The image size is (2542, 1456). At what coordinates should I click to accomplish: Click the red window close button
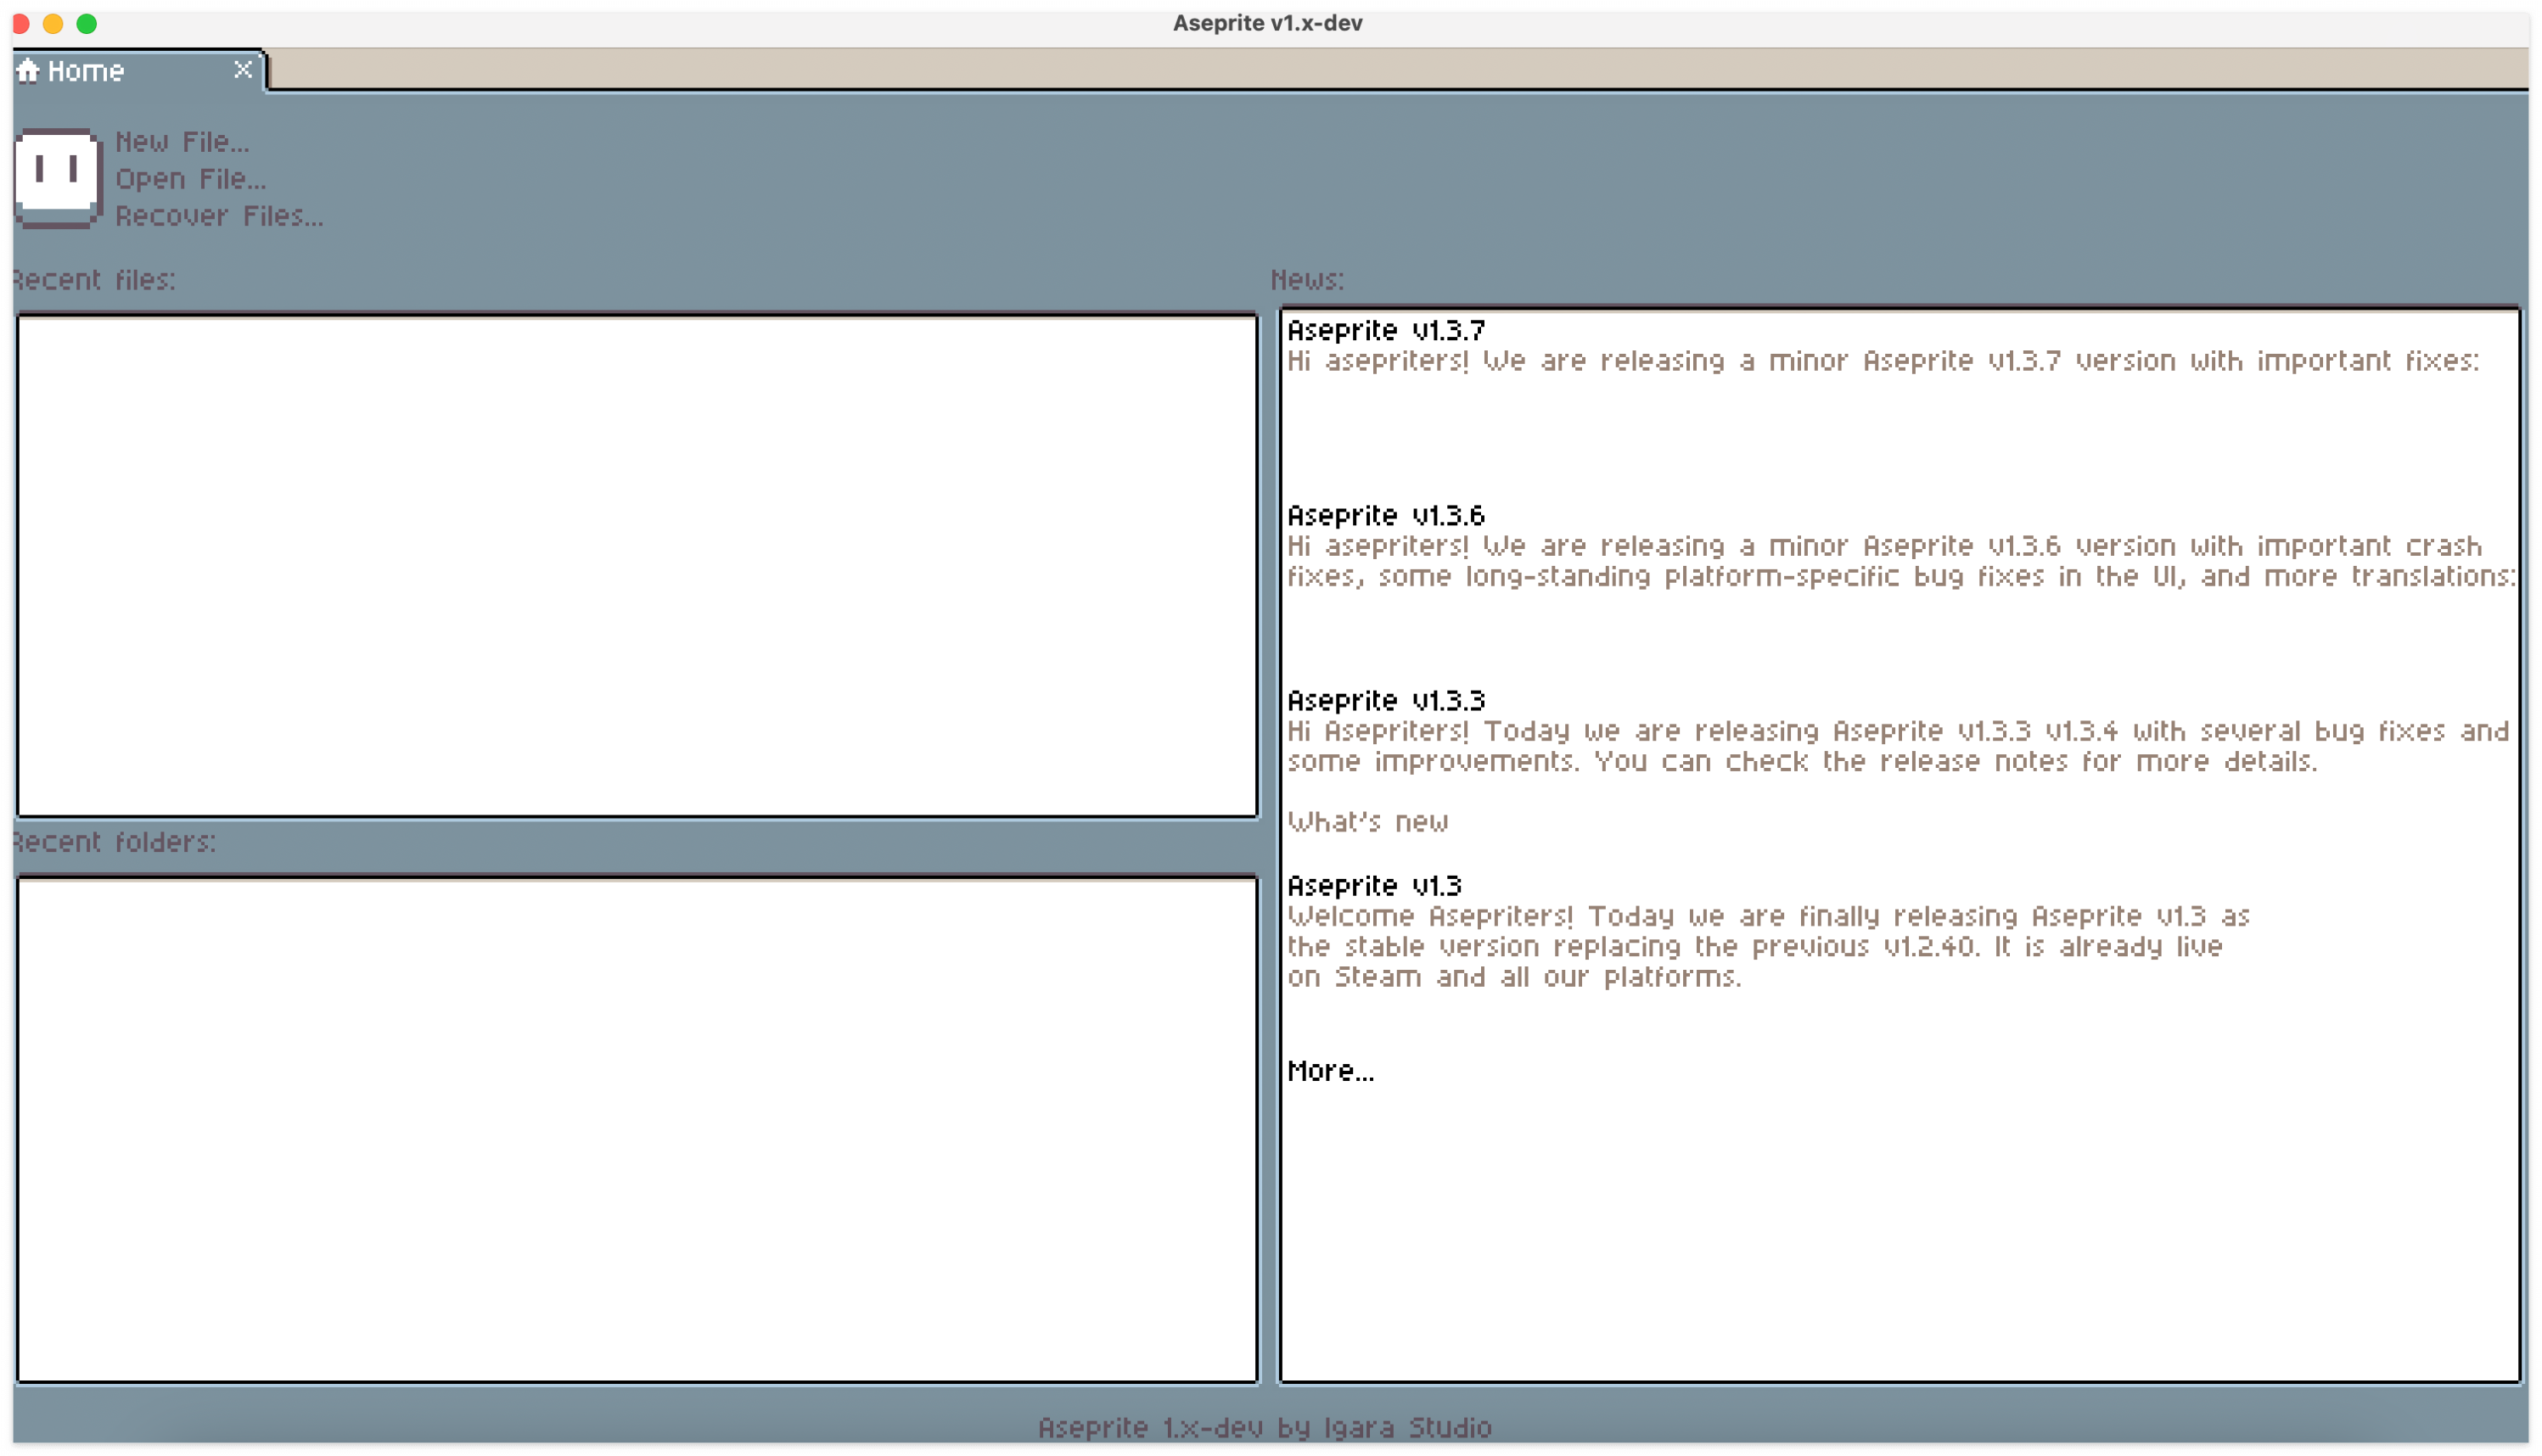21,23
